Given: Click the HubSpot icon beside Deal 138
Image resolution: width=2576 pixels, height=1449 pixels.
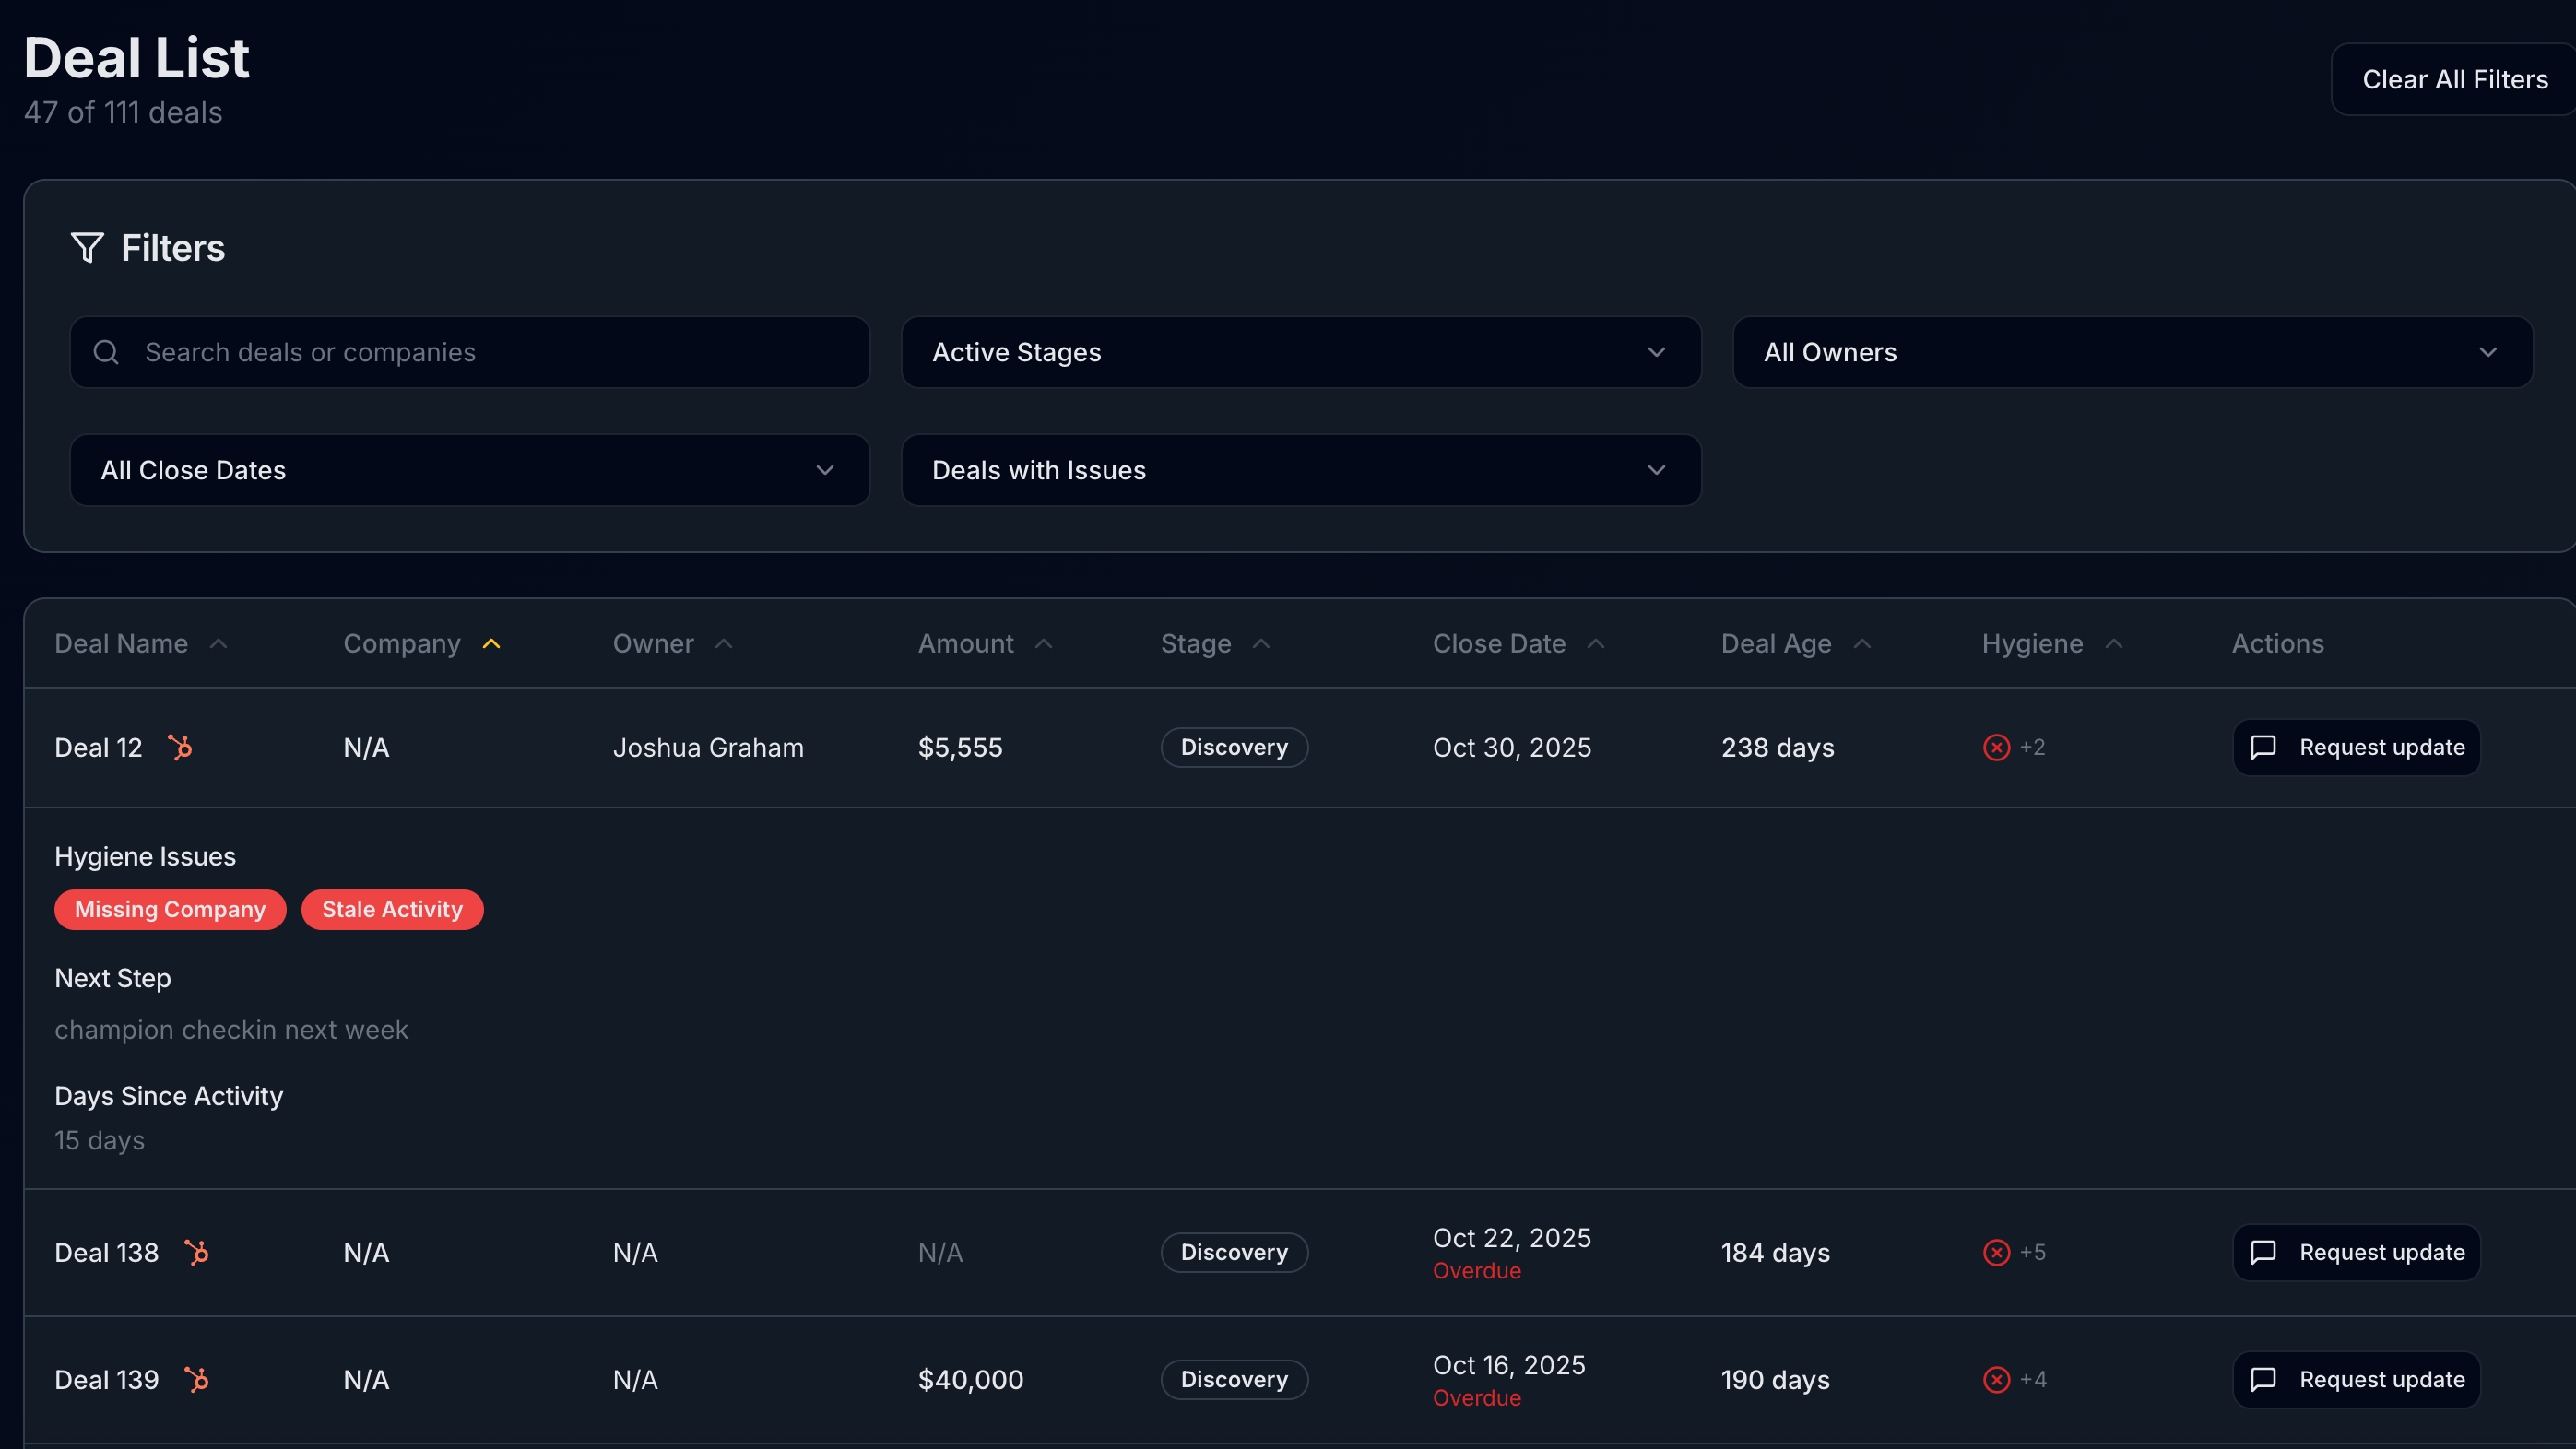Looking at the screenshot, I should coord(198,1252).
